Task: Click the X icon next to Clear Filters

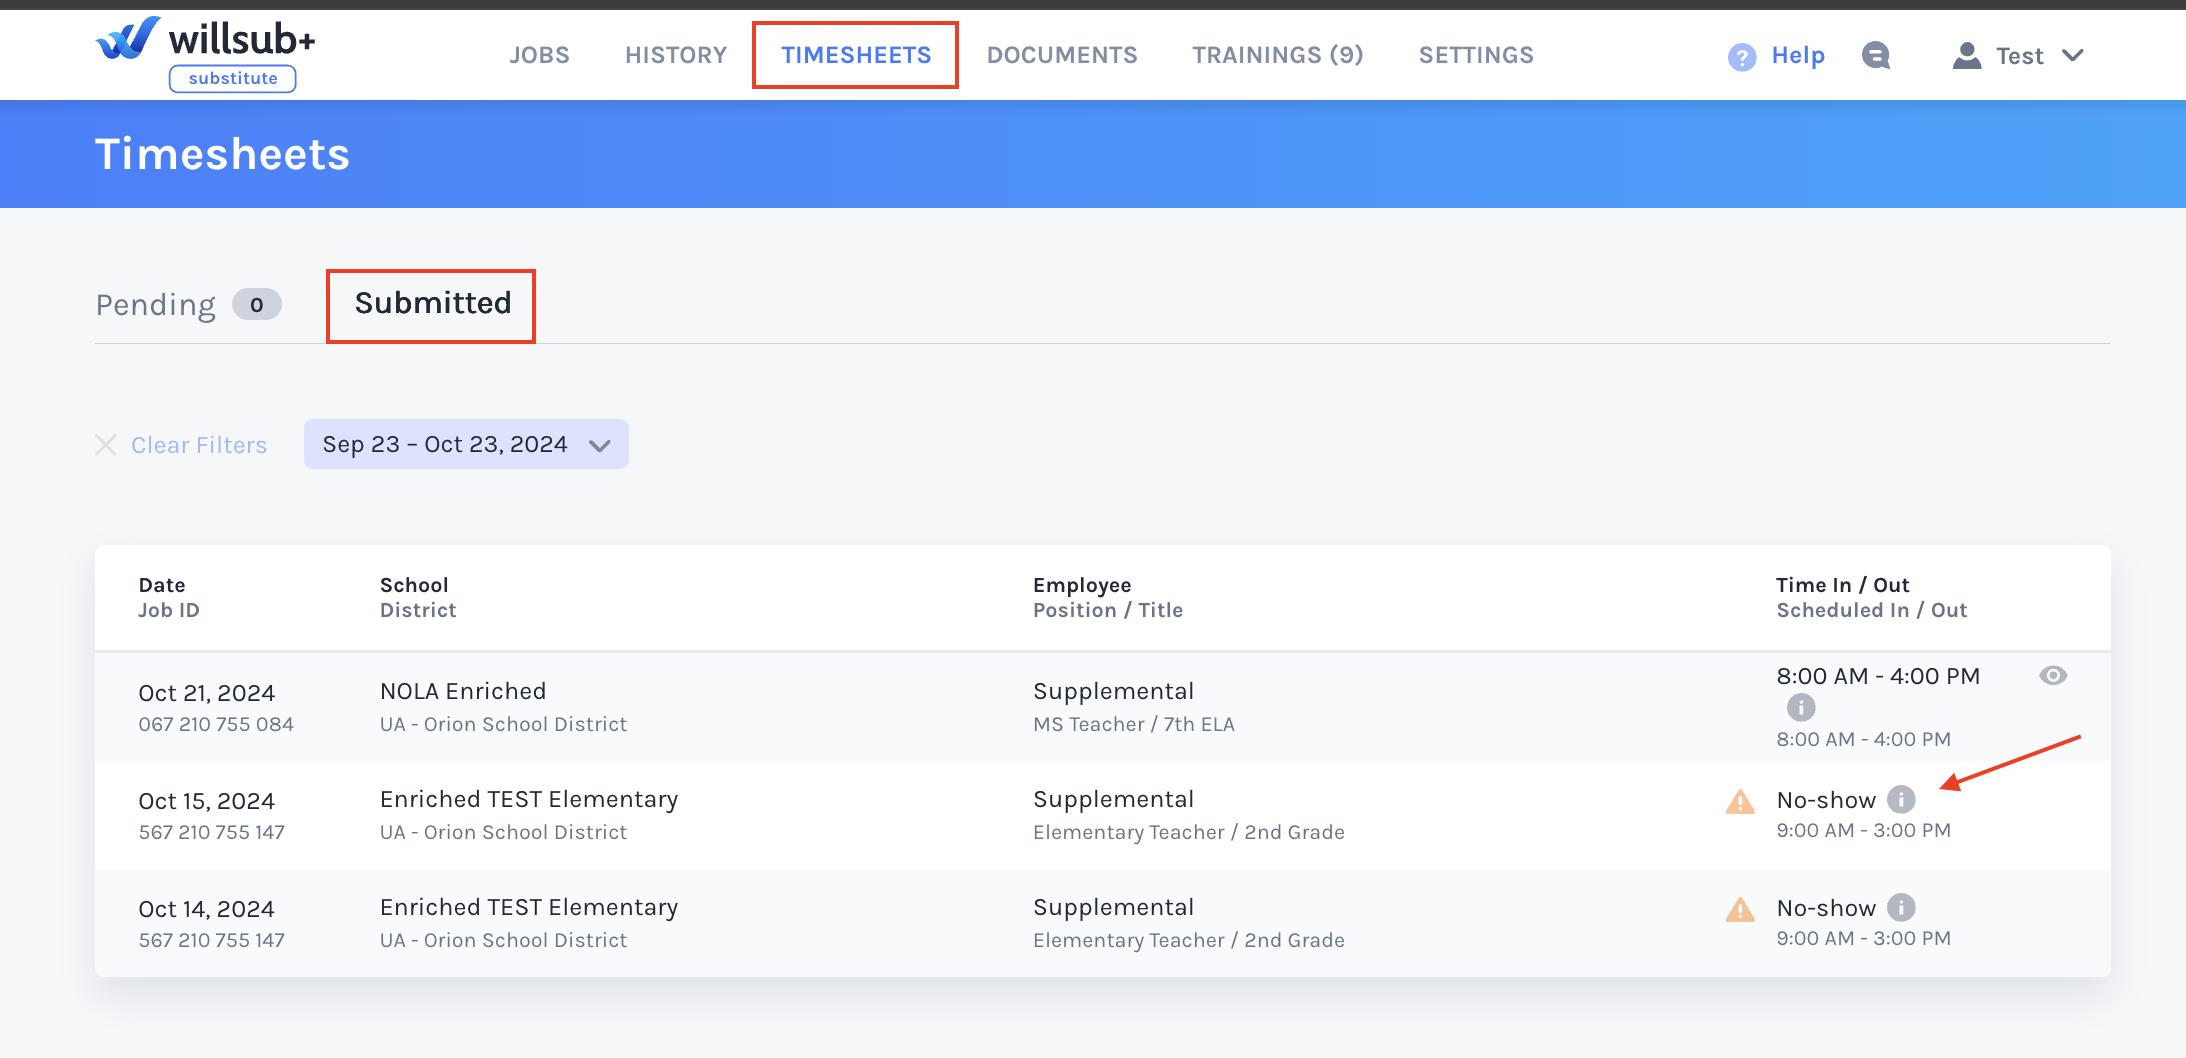Action: pyautogui.click(x=106, y=445)
